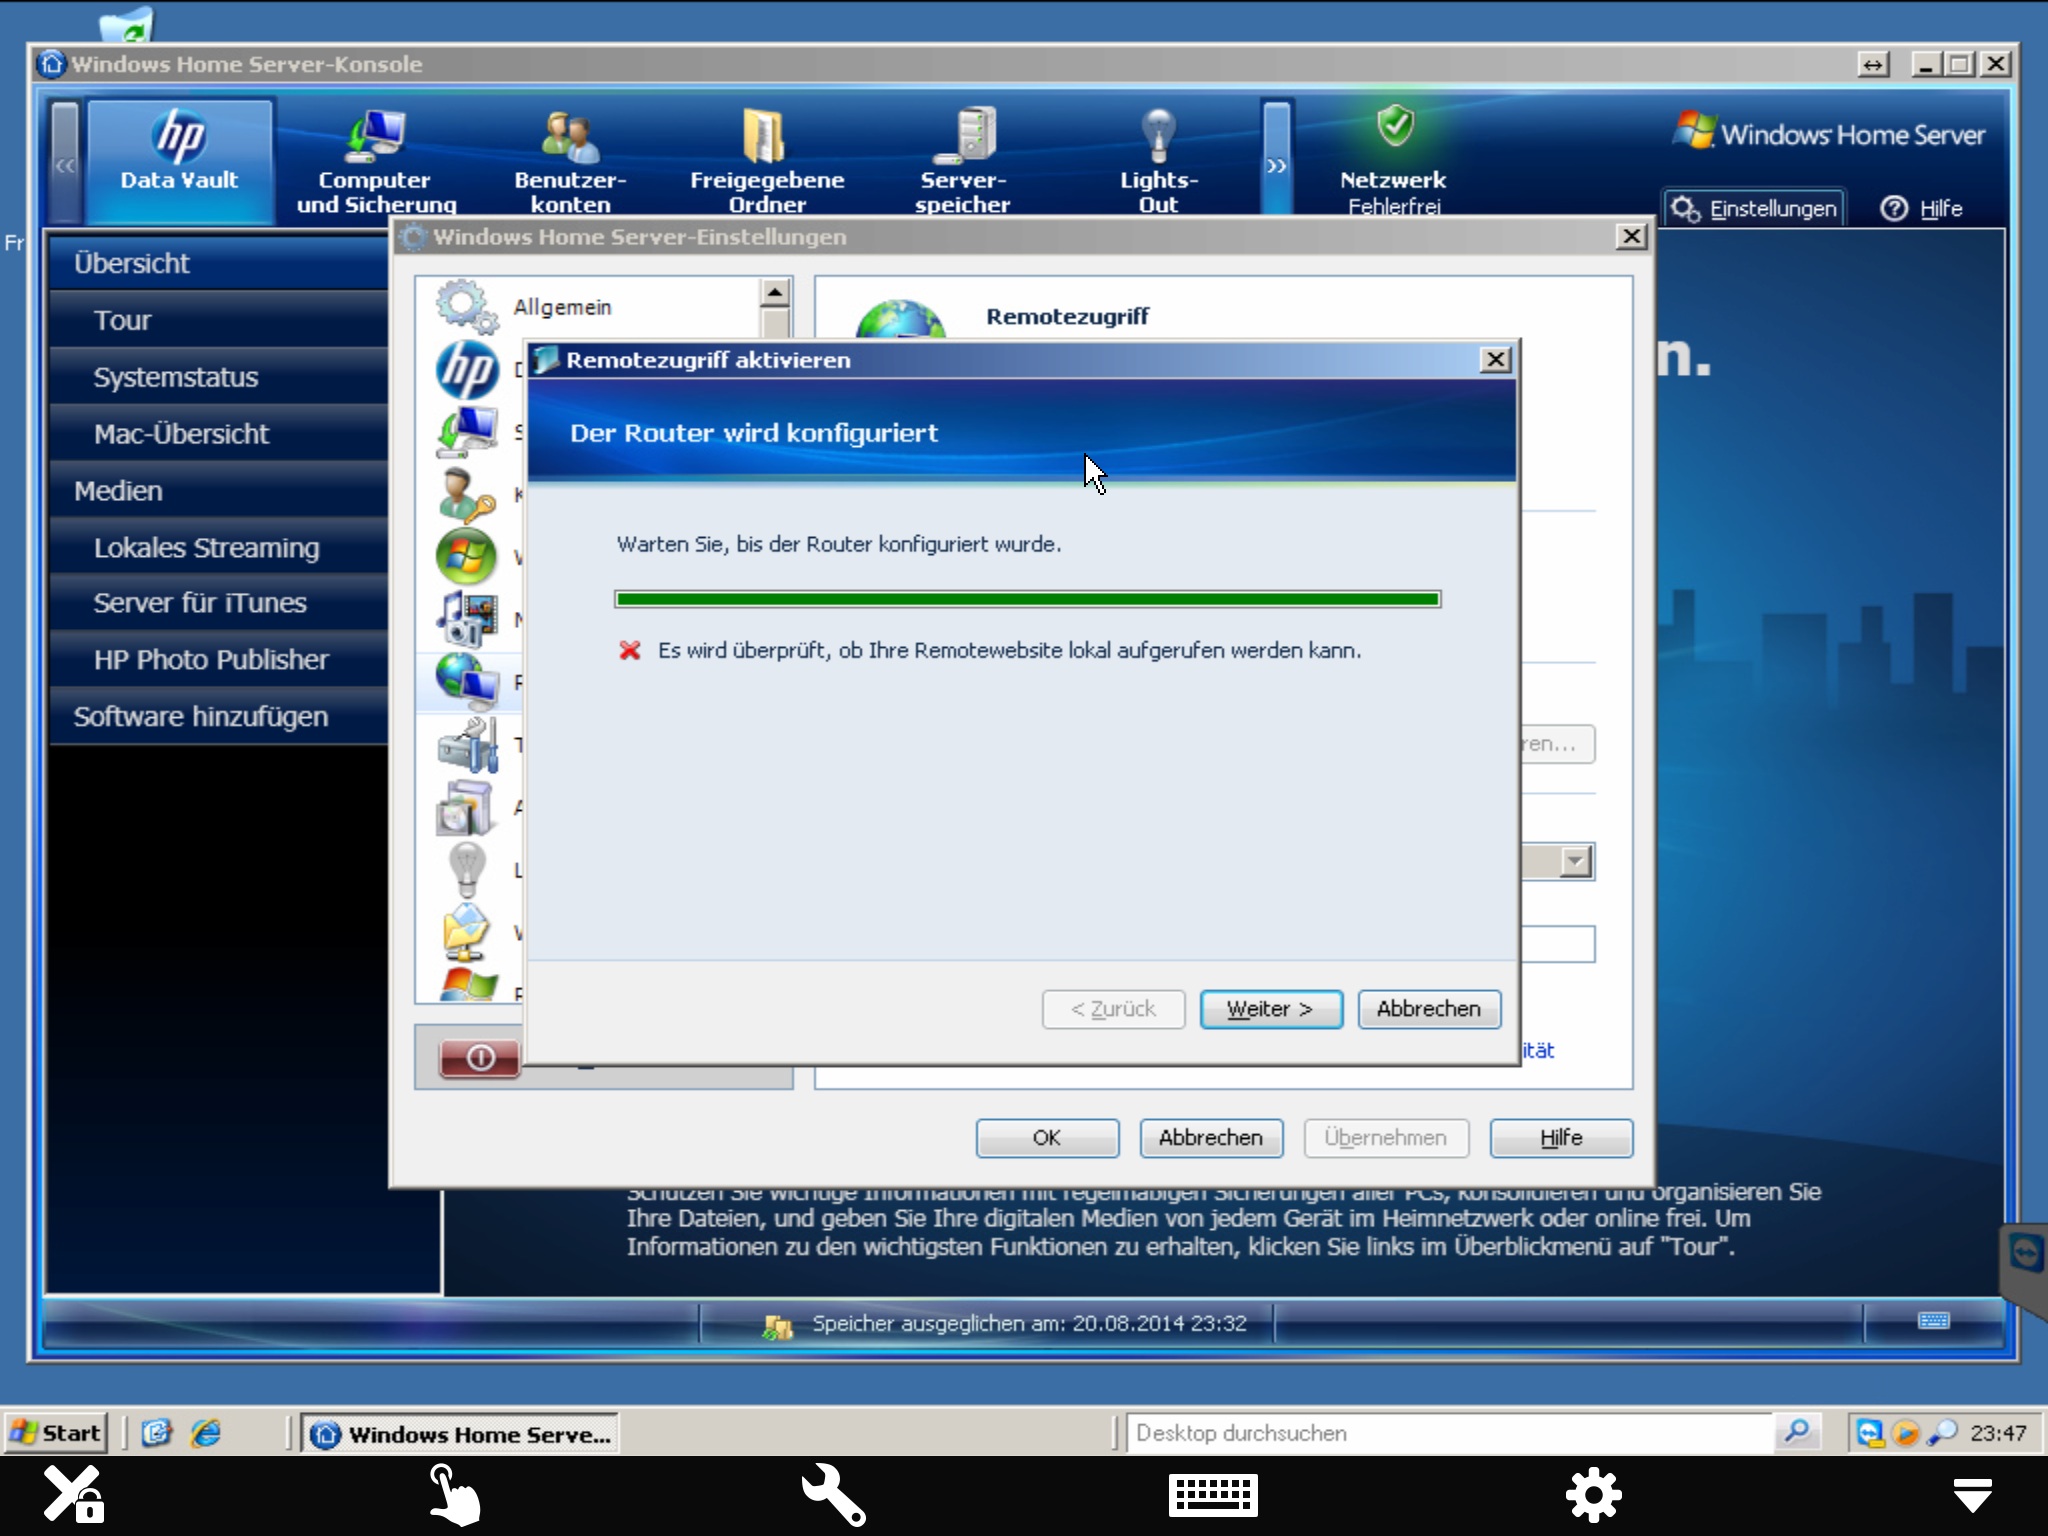Select Windows Home Server taskbar button

(x=460, y=1434)
